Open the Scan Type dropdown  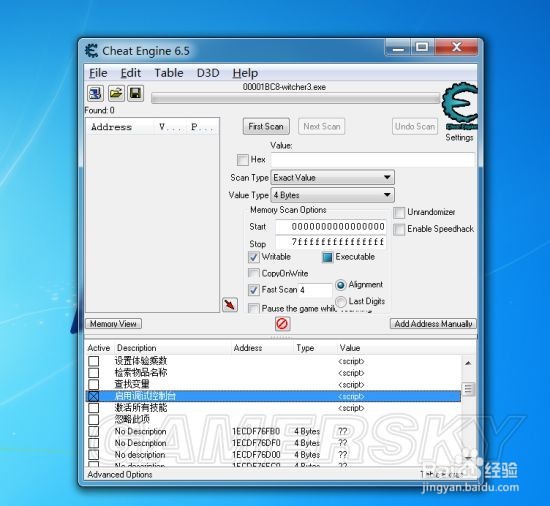[333, 177]
